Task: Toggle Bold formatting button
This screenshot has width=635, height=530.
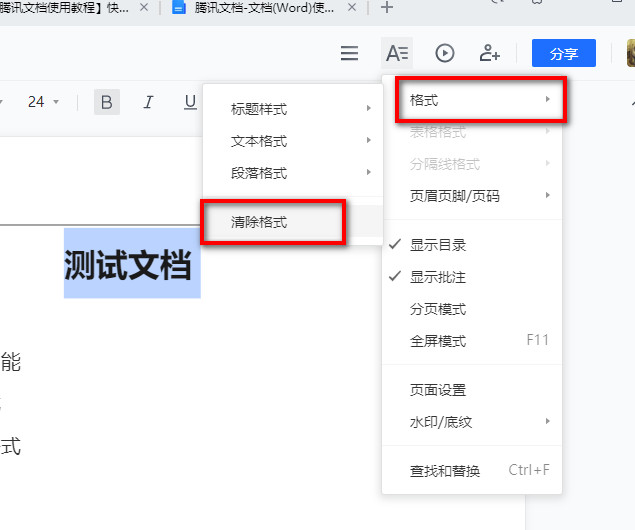Action: (107, 102)
